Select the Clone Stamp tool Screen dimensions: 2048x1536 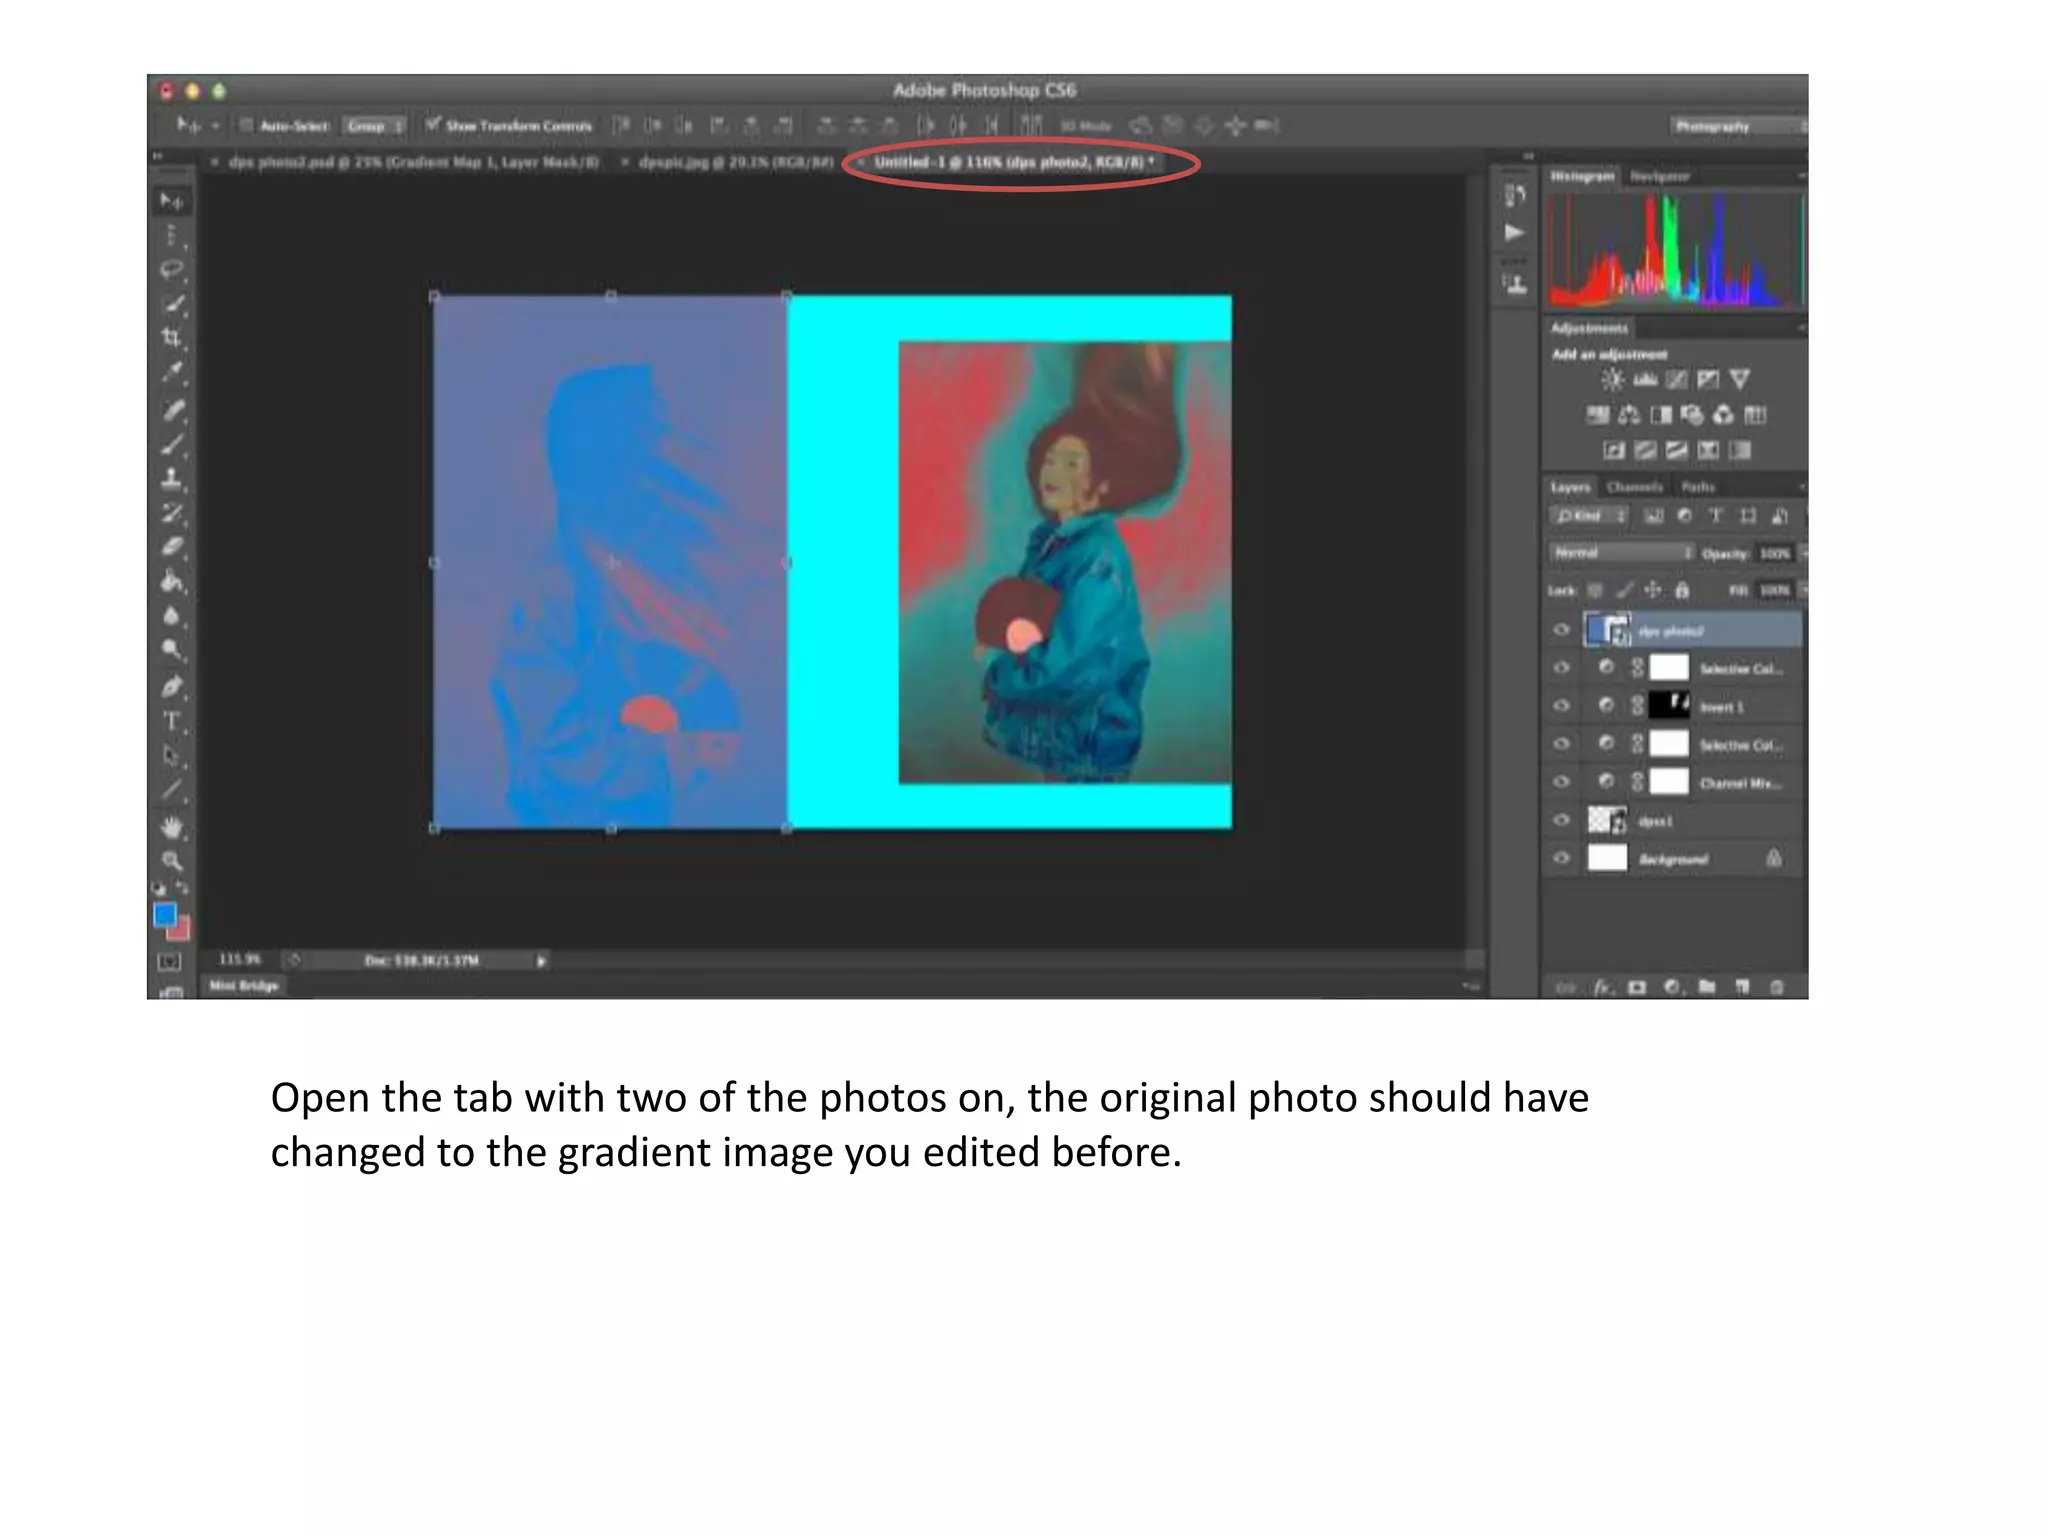(x=172, y=478)
